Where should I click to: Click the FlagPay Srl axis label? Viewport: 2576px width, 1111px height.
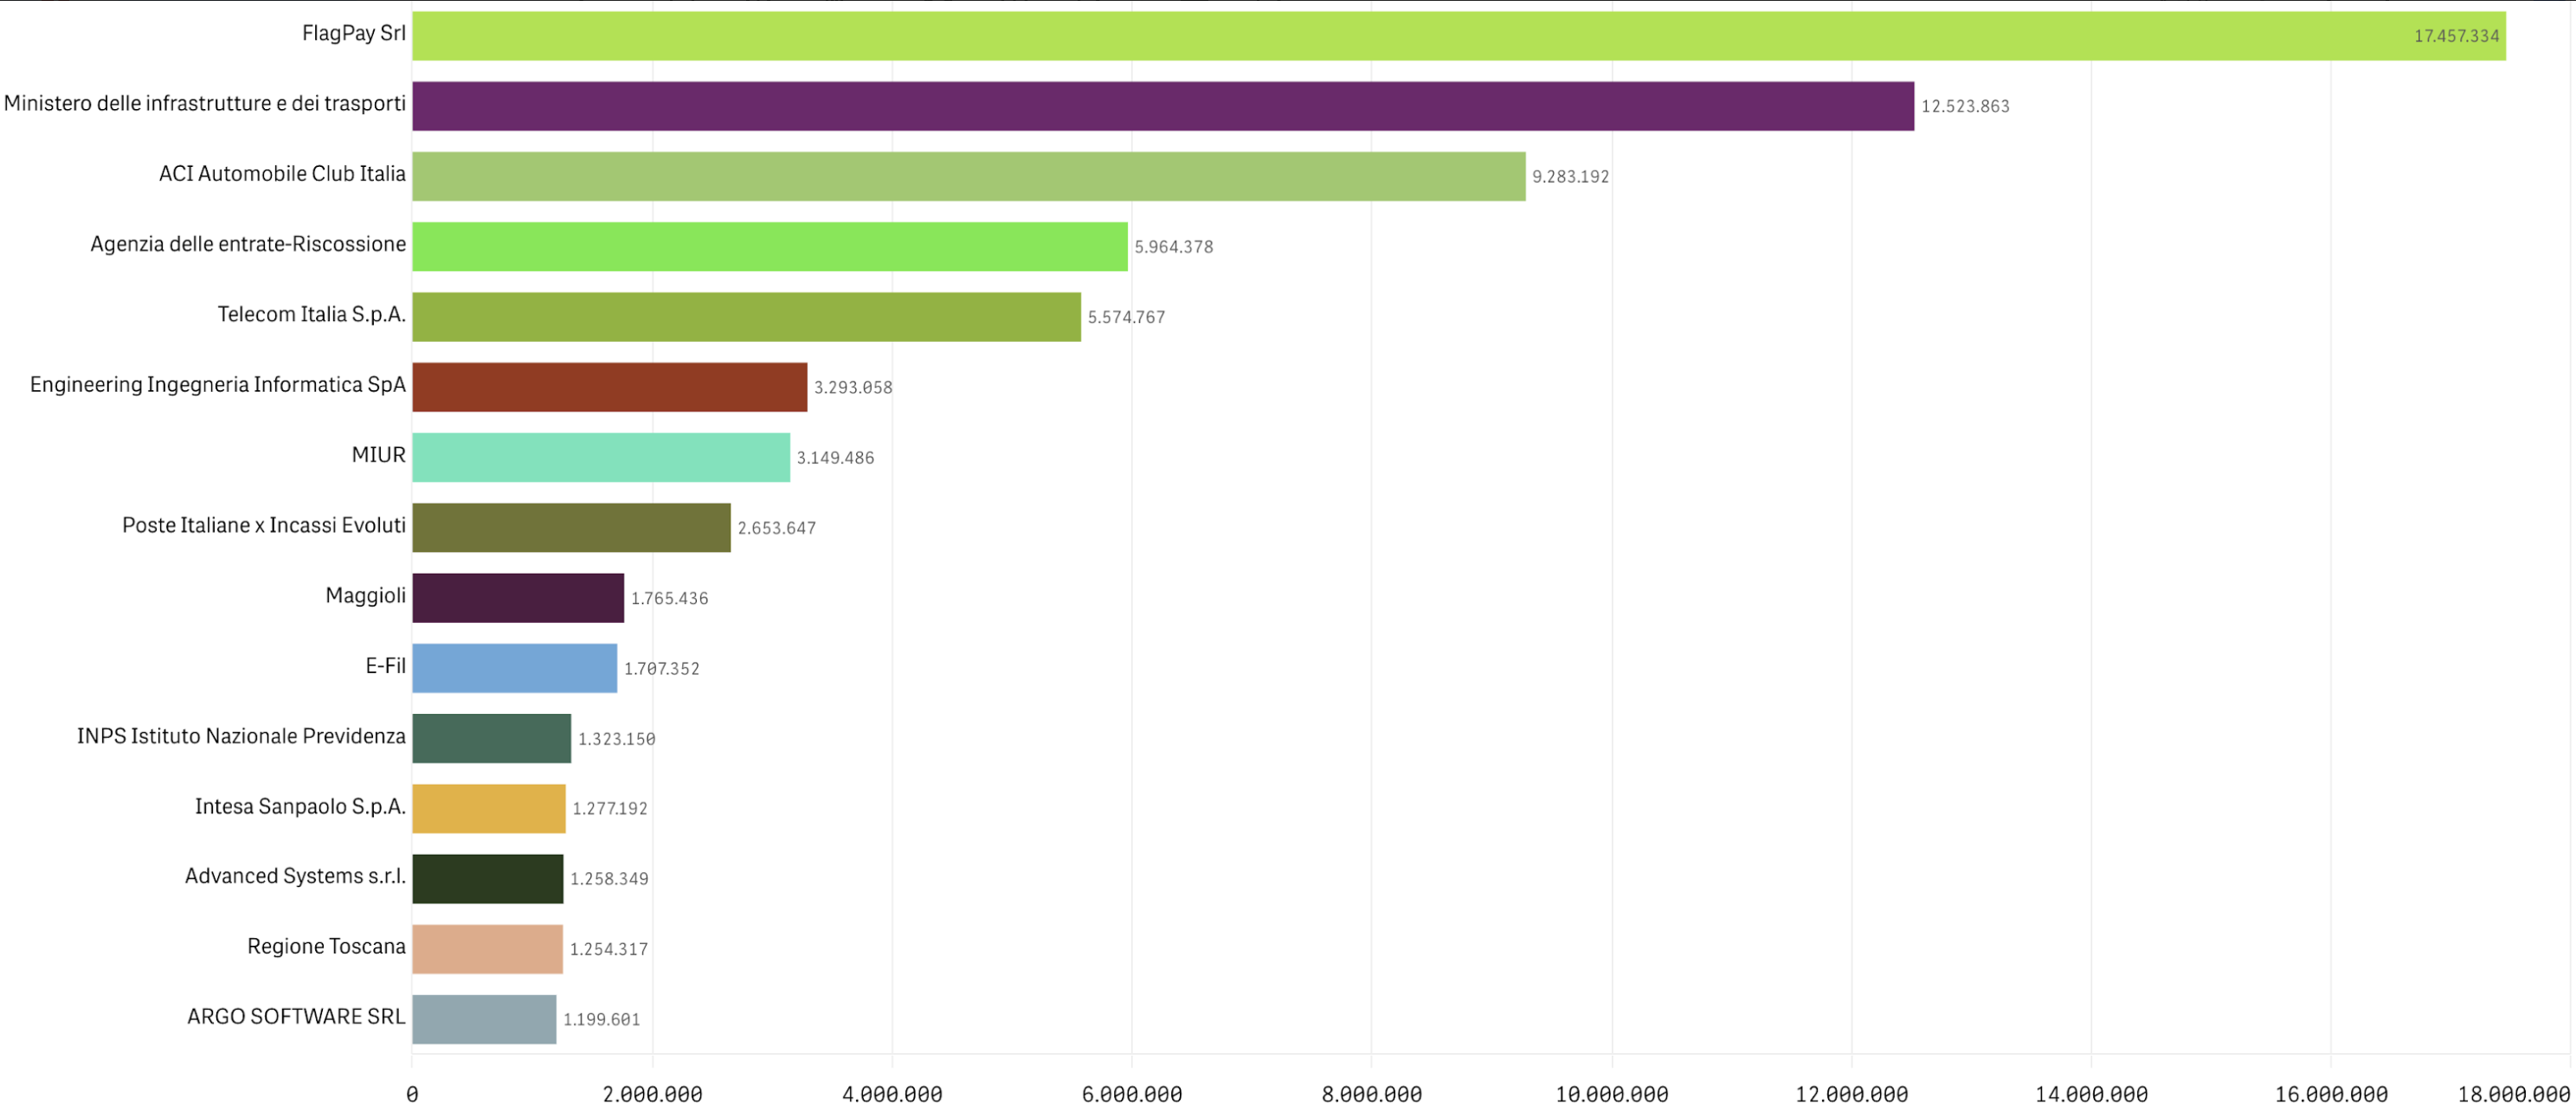[353, 33]
